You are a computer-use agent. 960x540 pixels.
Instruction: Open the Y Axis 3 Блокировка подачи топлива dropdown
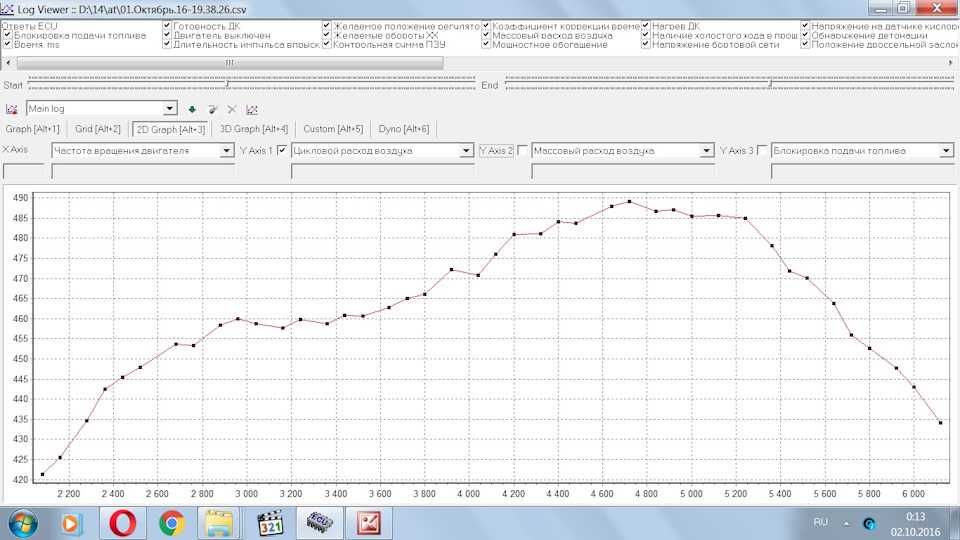(x=946, y=151)
